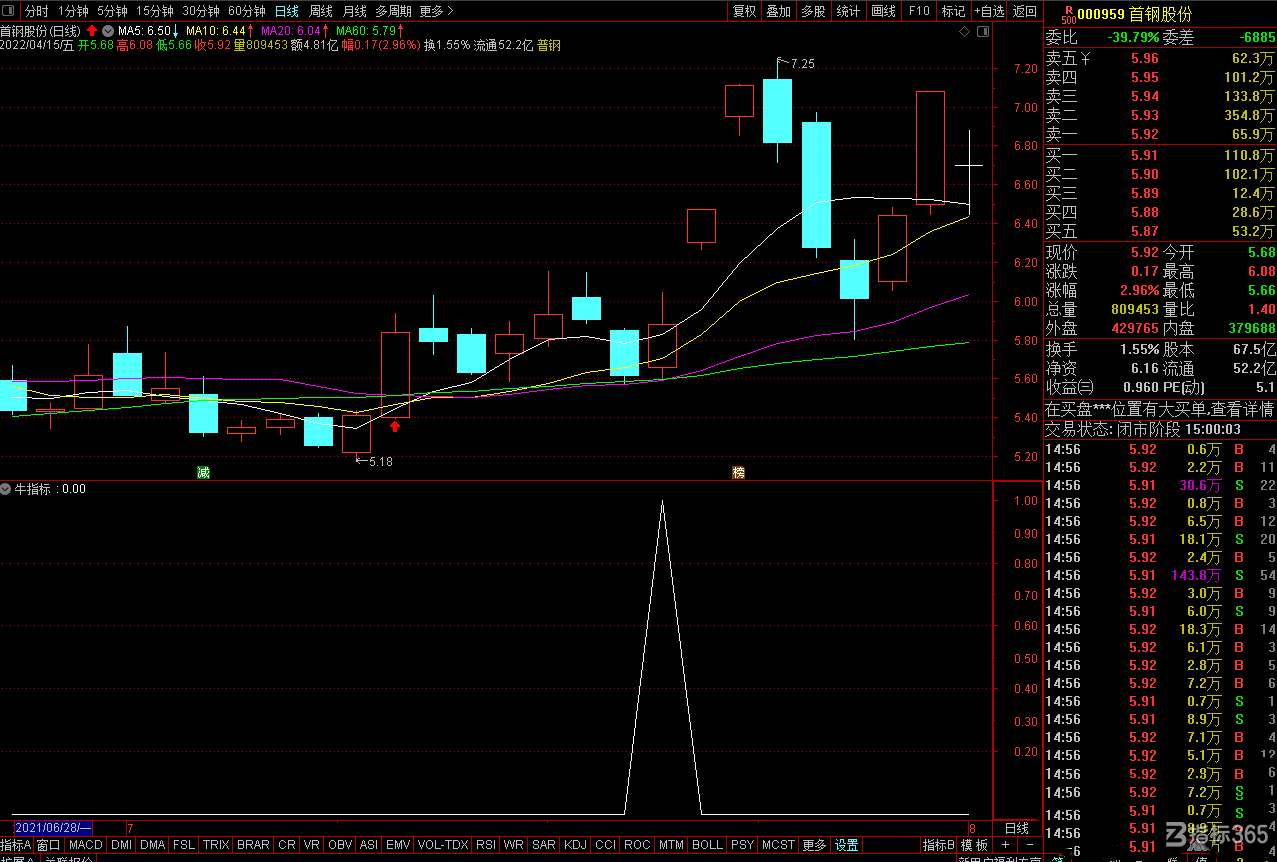1277x862 pixels.
Task: Switch indicator to VOL-TDX
Action: tap(443, 845)
